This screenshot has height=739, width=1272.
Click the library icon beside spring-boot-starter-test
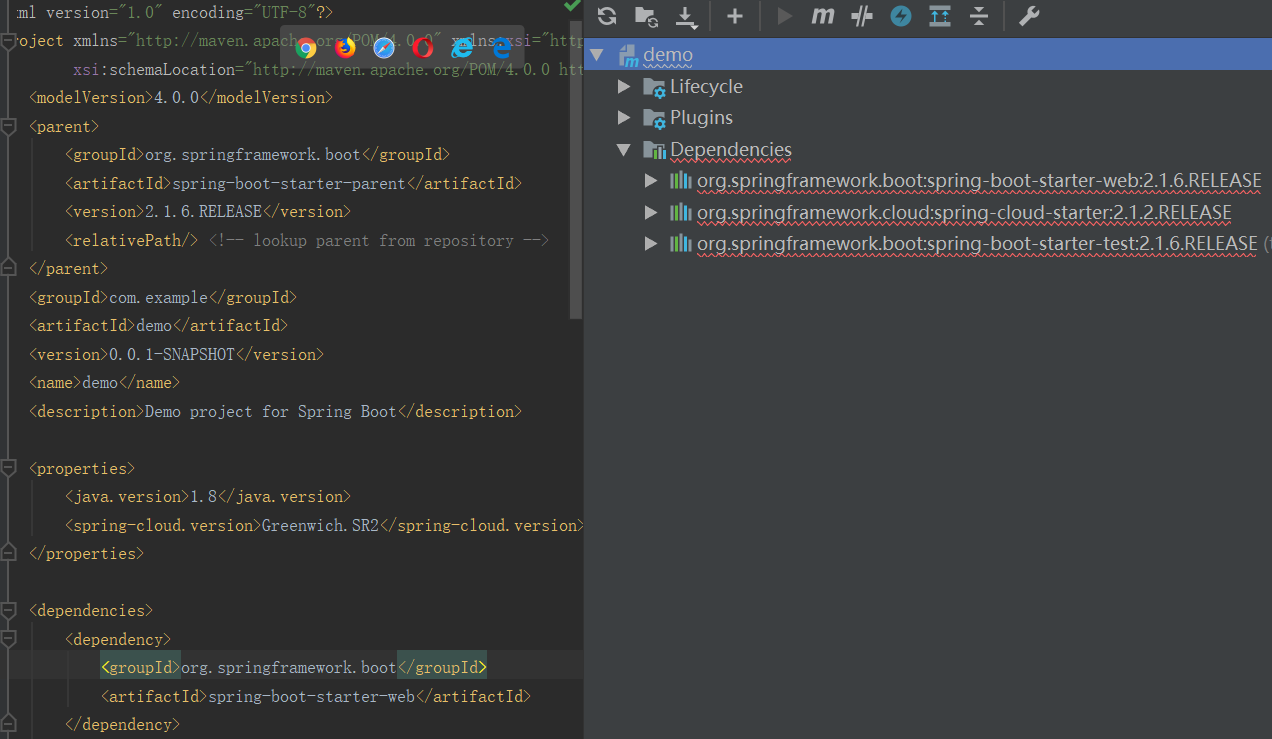click(x=681, y=244)
